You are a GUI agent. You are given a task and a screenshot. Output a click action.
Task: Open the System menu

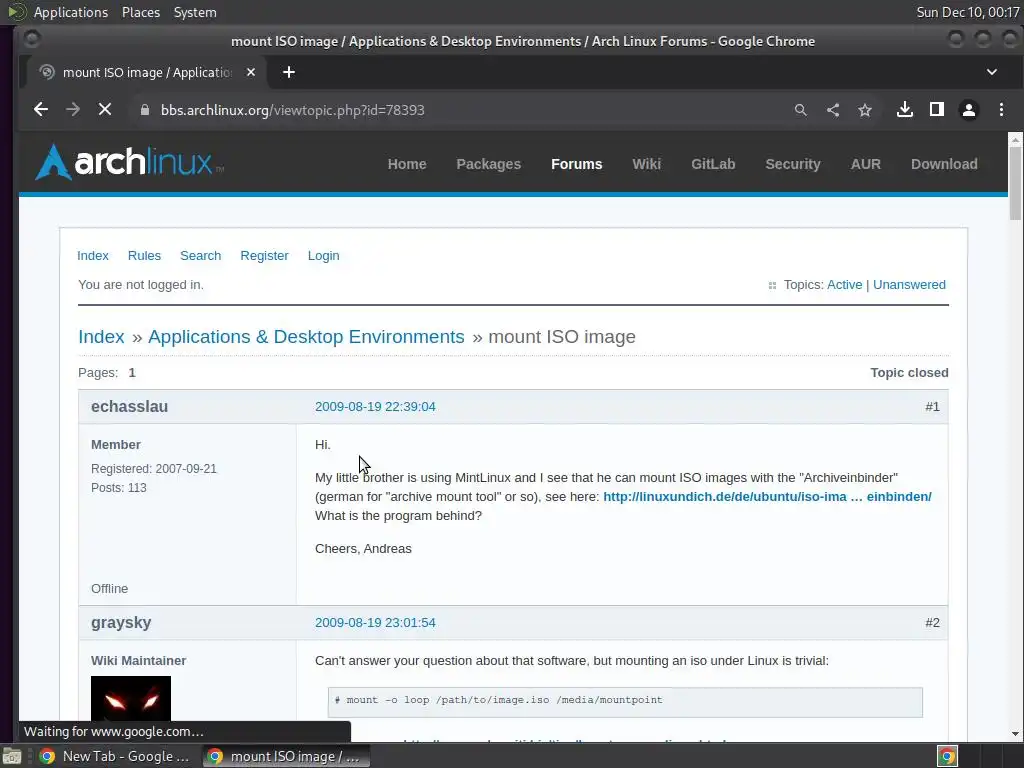click(x=195, y=12)
